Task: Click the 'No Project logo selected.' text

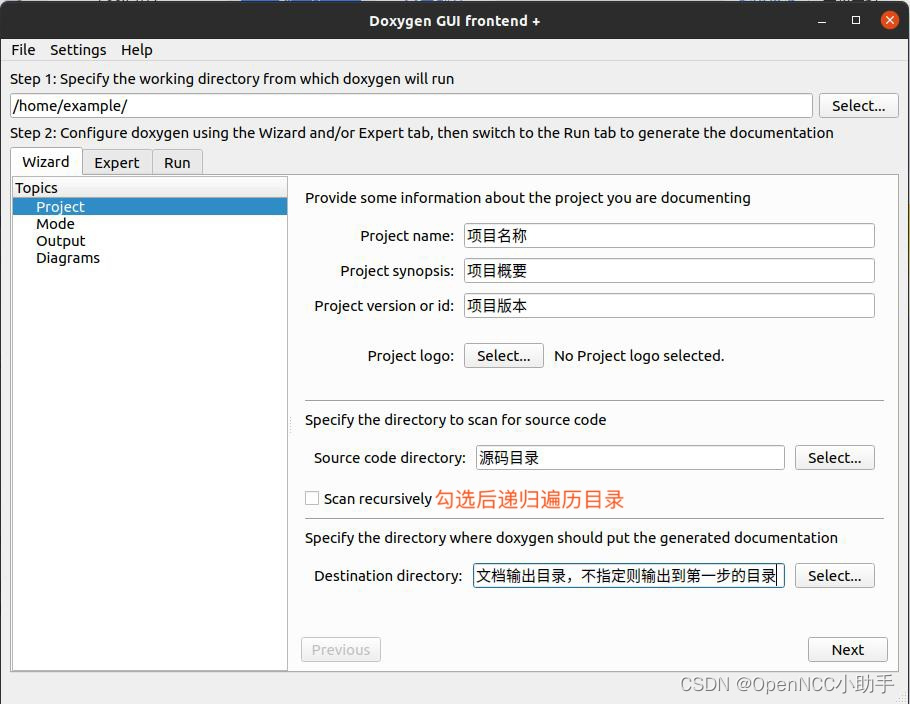Action: 639,355
